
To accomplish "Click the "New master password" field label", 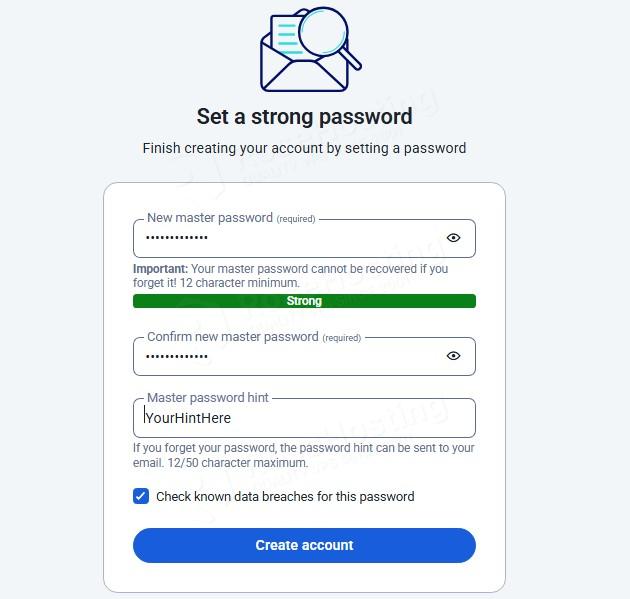I will (x=210, y=218).
